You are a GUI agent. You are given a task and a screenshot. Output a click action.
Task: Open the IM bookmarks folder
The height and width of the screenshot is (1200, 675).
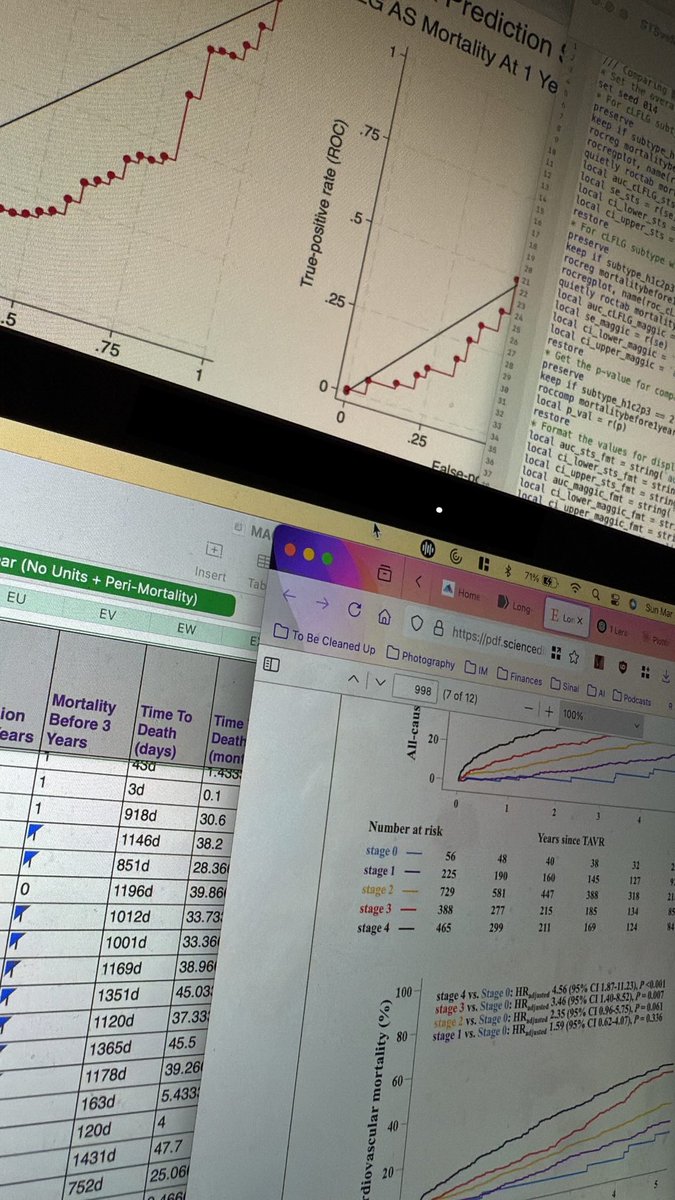[477, 671]
